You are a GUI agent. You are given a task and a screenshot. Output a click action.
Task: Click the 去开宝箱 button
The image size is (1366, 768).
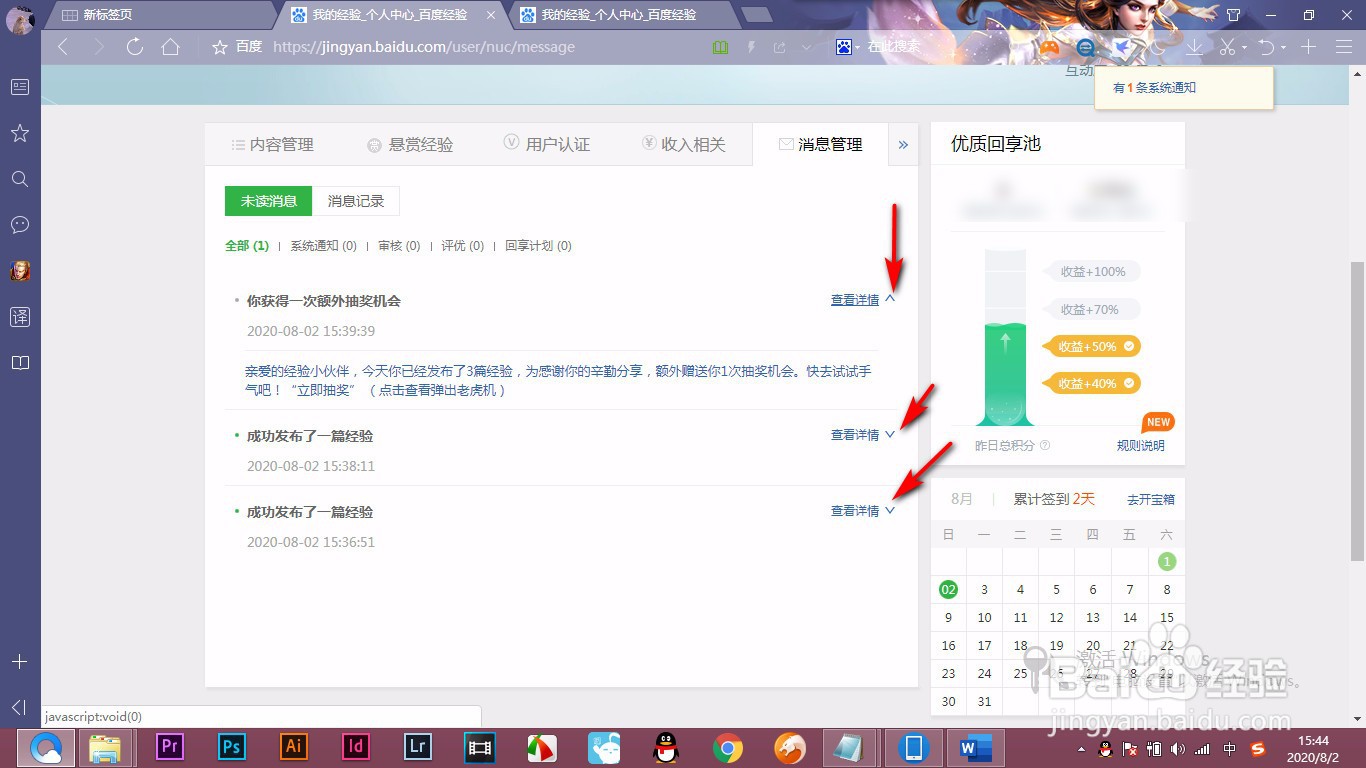pos(1150,499)
